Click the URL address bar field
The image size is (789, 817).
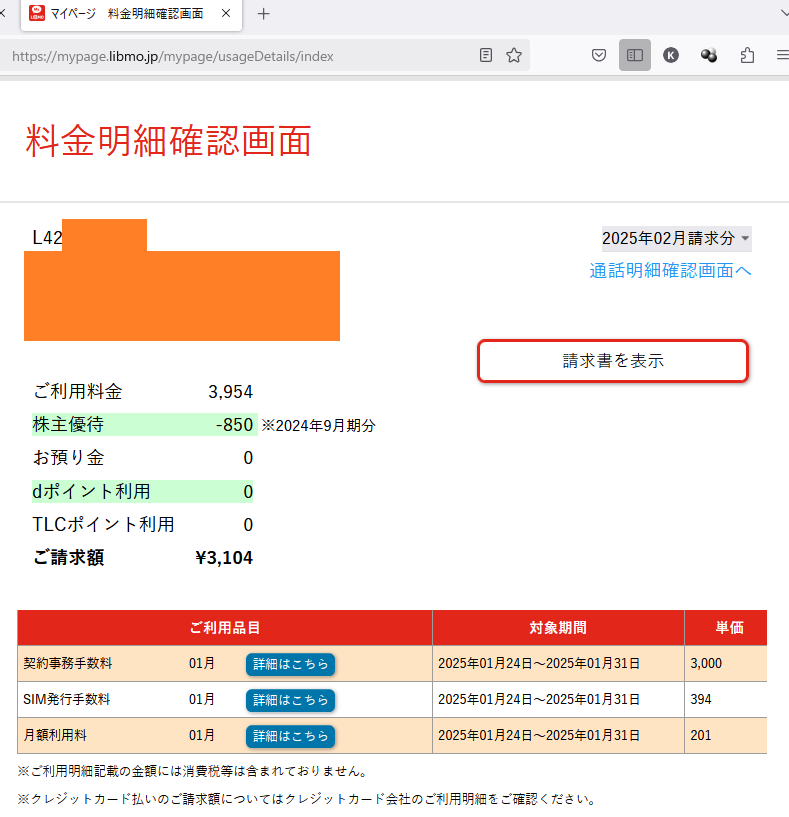click(x=240, y=56)
